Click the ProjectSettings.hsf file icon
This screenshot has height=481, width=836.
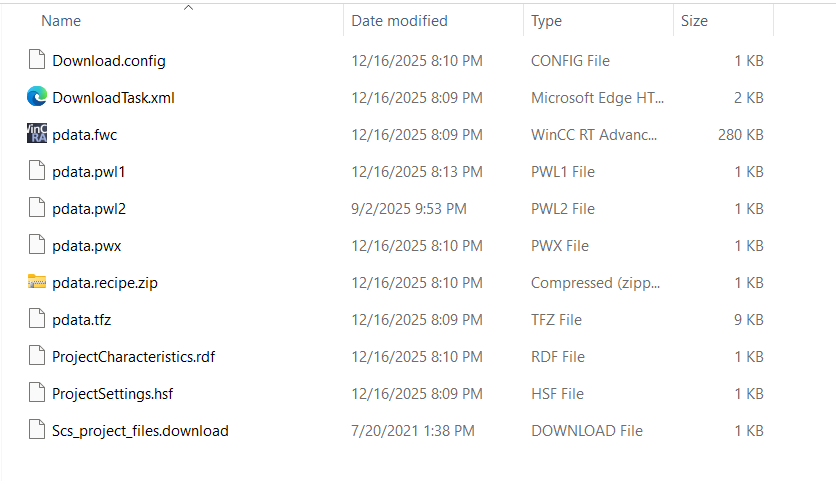37,393
